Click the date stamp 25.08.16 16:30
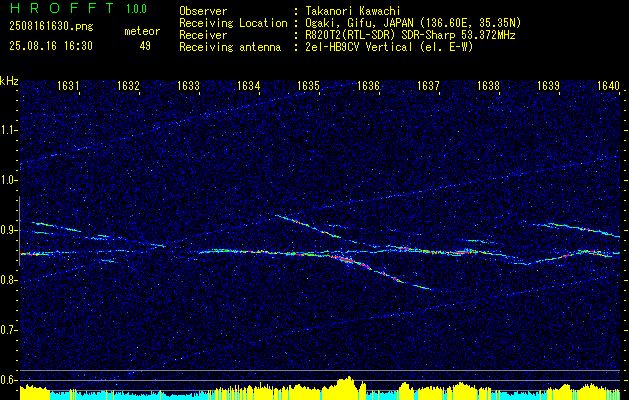 [51, 46]
